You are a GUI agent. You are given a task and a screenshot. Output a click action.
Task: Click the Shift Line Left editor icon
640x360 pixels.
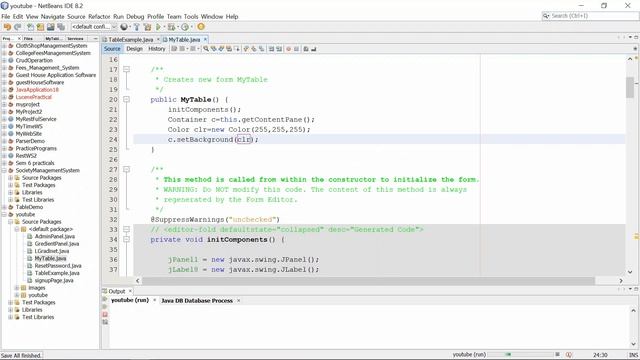pos(271,49)
